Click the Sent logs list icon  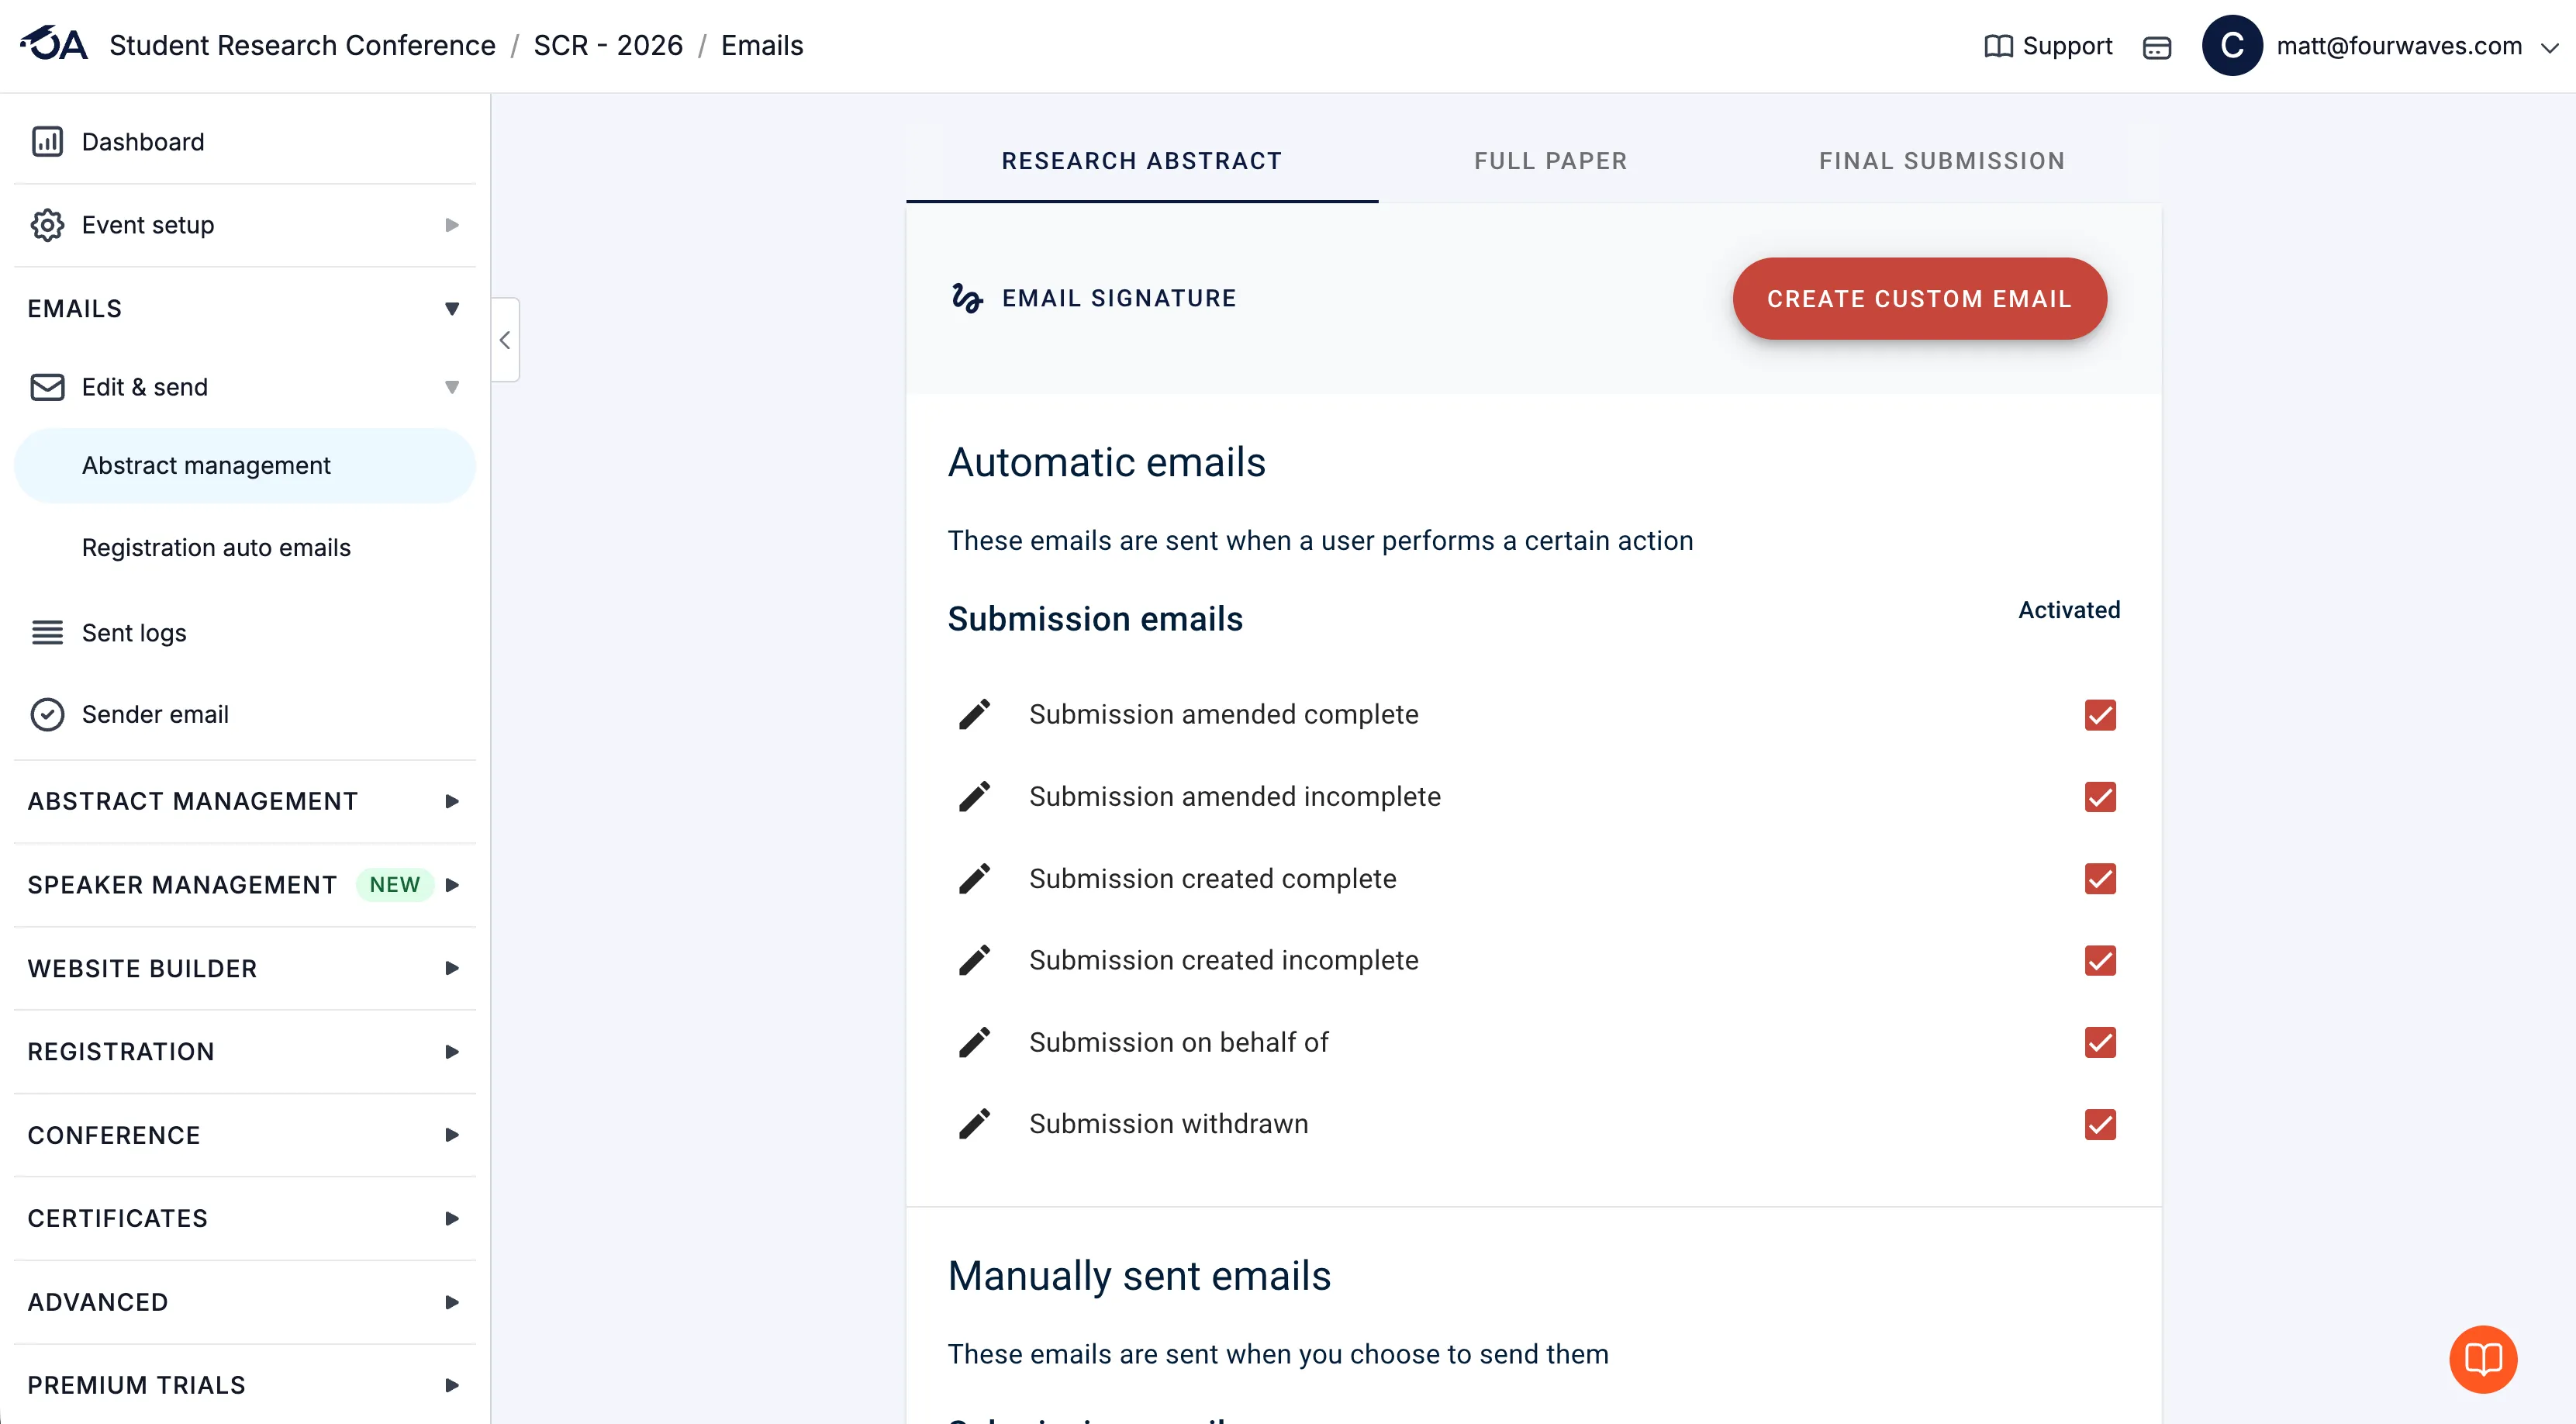click(47, 632)
